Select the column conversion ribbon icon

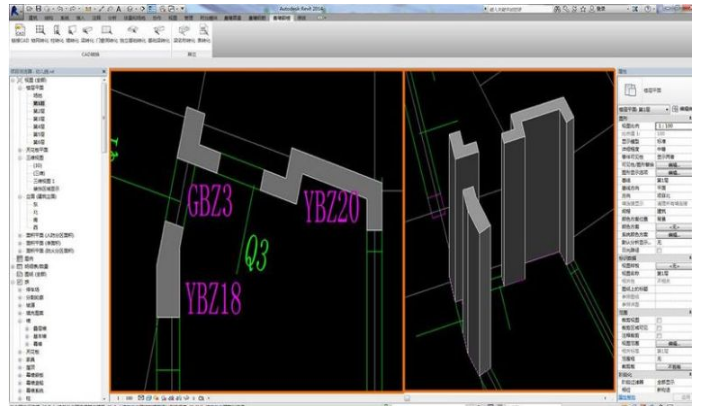click(57, 34)
